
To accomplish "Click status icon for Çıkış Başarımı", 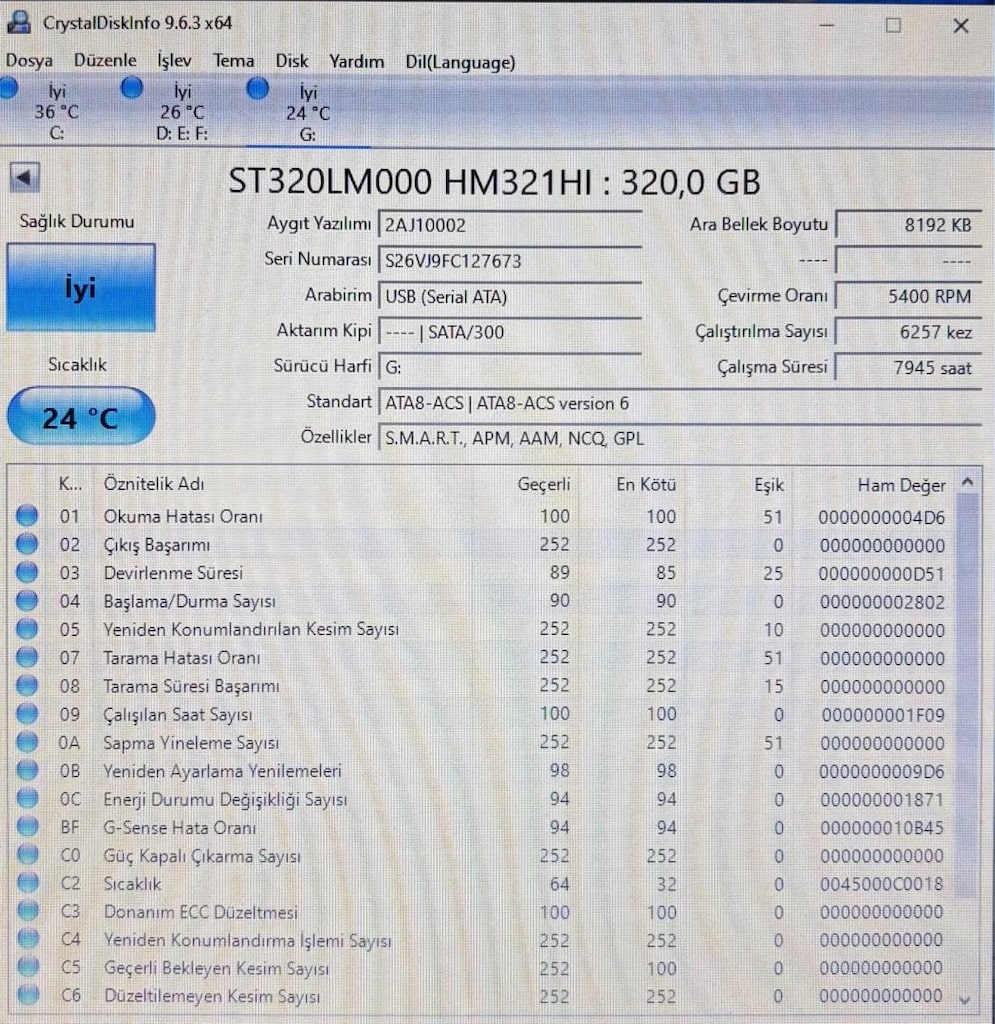I will coord(27,544).
